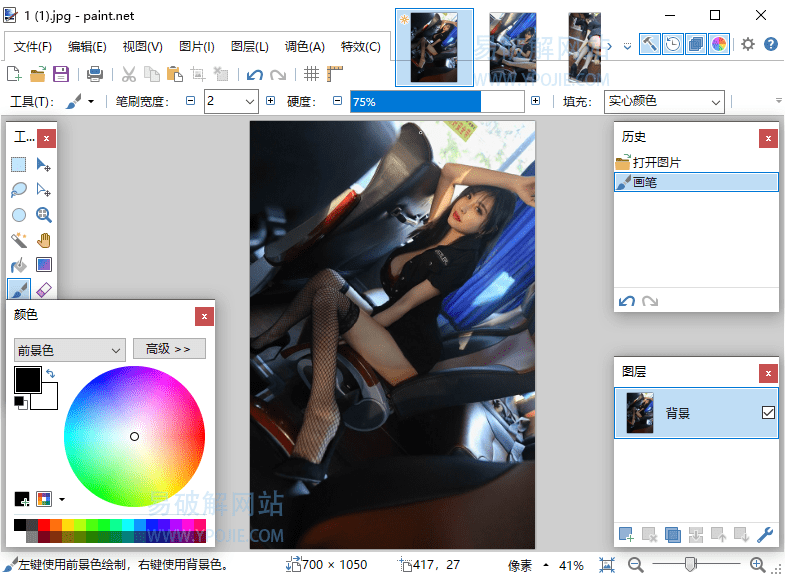Open the tool chooser dropdown arrow
Image resolution: width=785 pixels, height=578 pixels.
91,102
